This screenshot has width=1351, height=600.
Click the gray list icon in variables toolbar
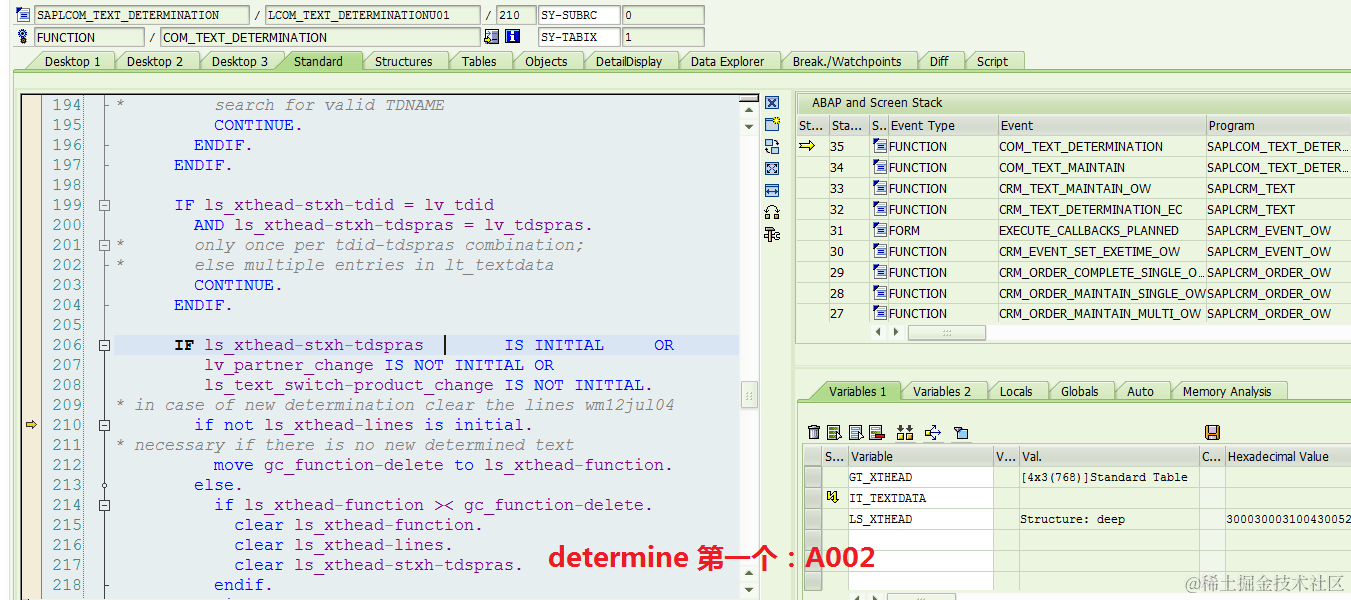click(x=856, y=432)
